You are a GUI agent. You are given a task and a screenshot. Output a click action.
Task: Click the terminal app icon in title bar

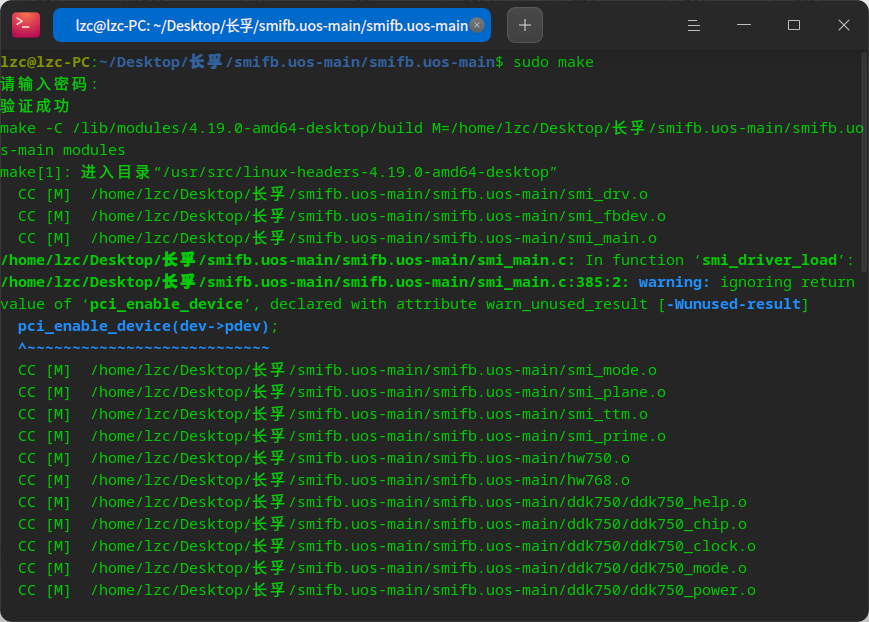26,25
